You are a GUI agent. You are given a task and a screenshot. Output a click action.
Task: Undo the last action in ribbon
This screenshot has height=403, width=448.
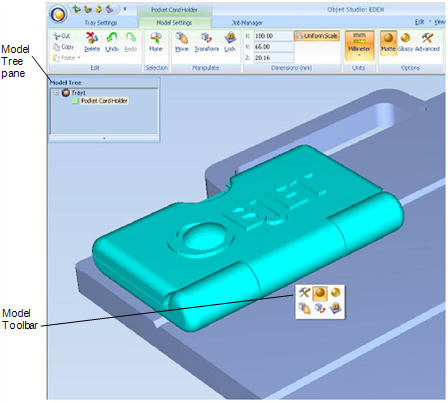112,42
